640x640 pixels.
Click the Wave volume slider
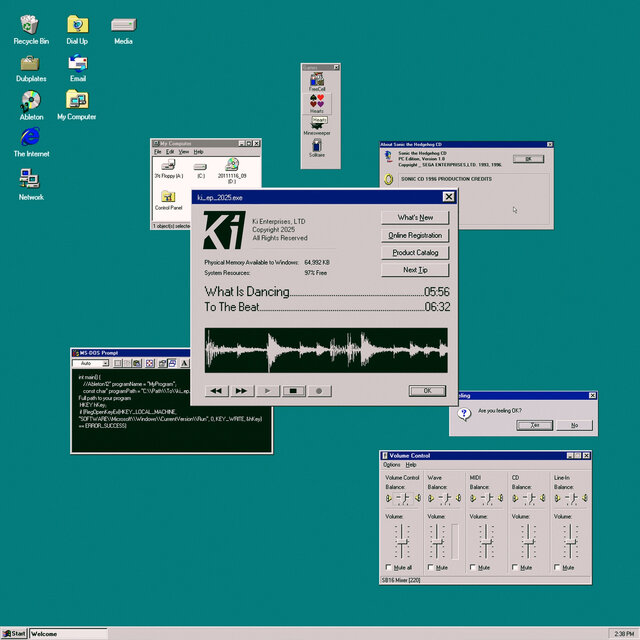[437, 542]
